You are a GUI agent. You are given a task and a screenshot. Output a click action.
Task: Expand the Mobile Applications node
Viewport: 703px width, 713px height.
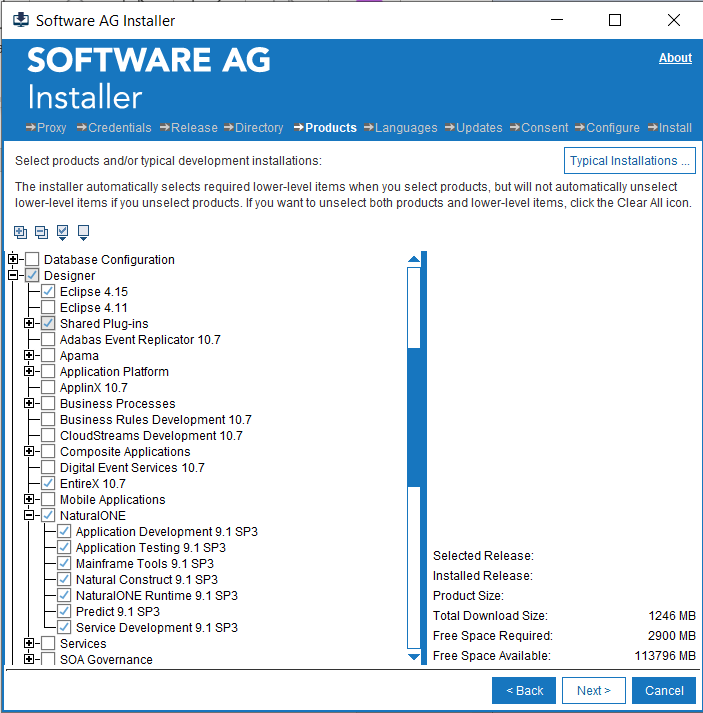29,499
